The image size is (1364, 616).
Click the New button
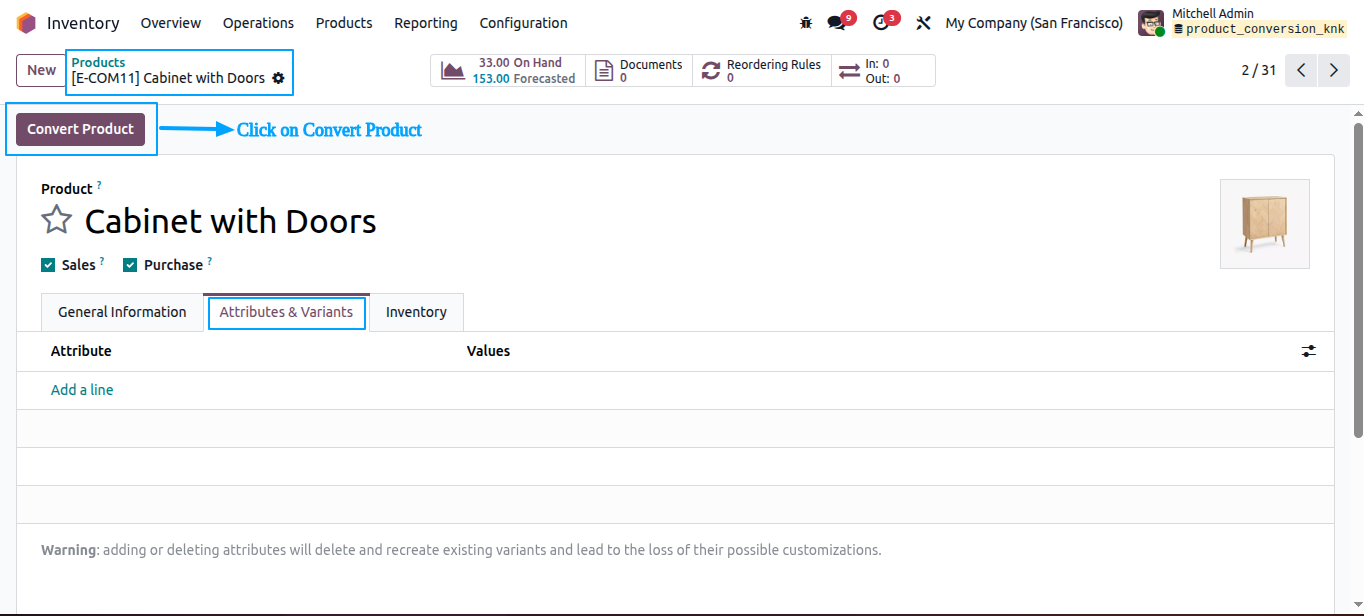pyautogui.click(x=41, y=70)
